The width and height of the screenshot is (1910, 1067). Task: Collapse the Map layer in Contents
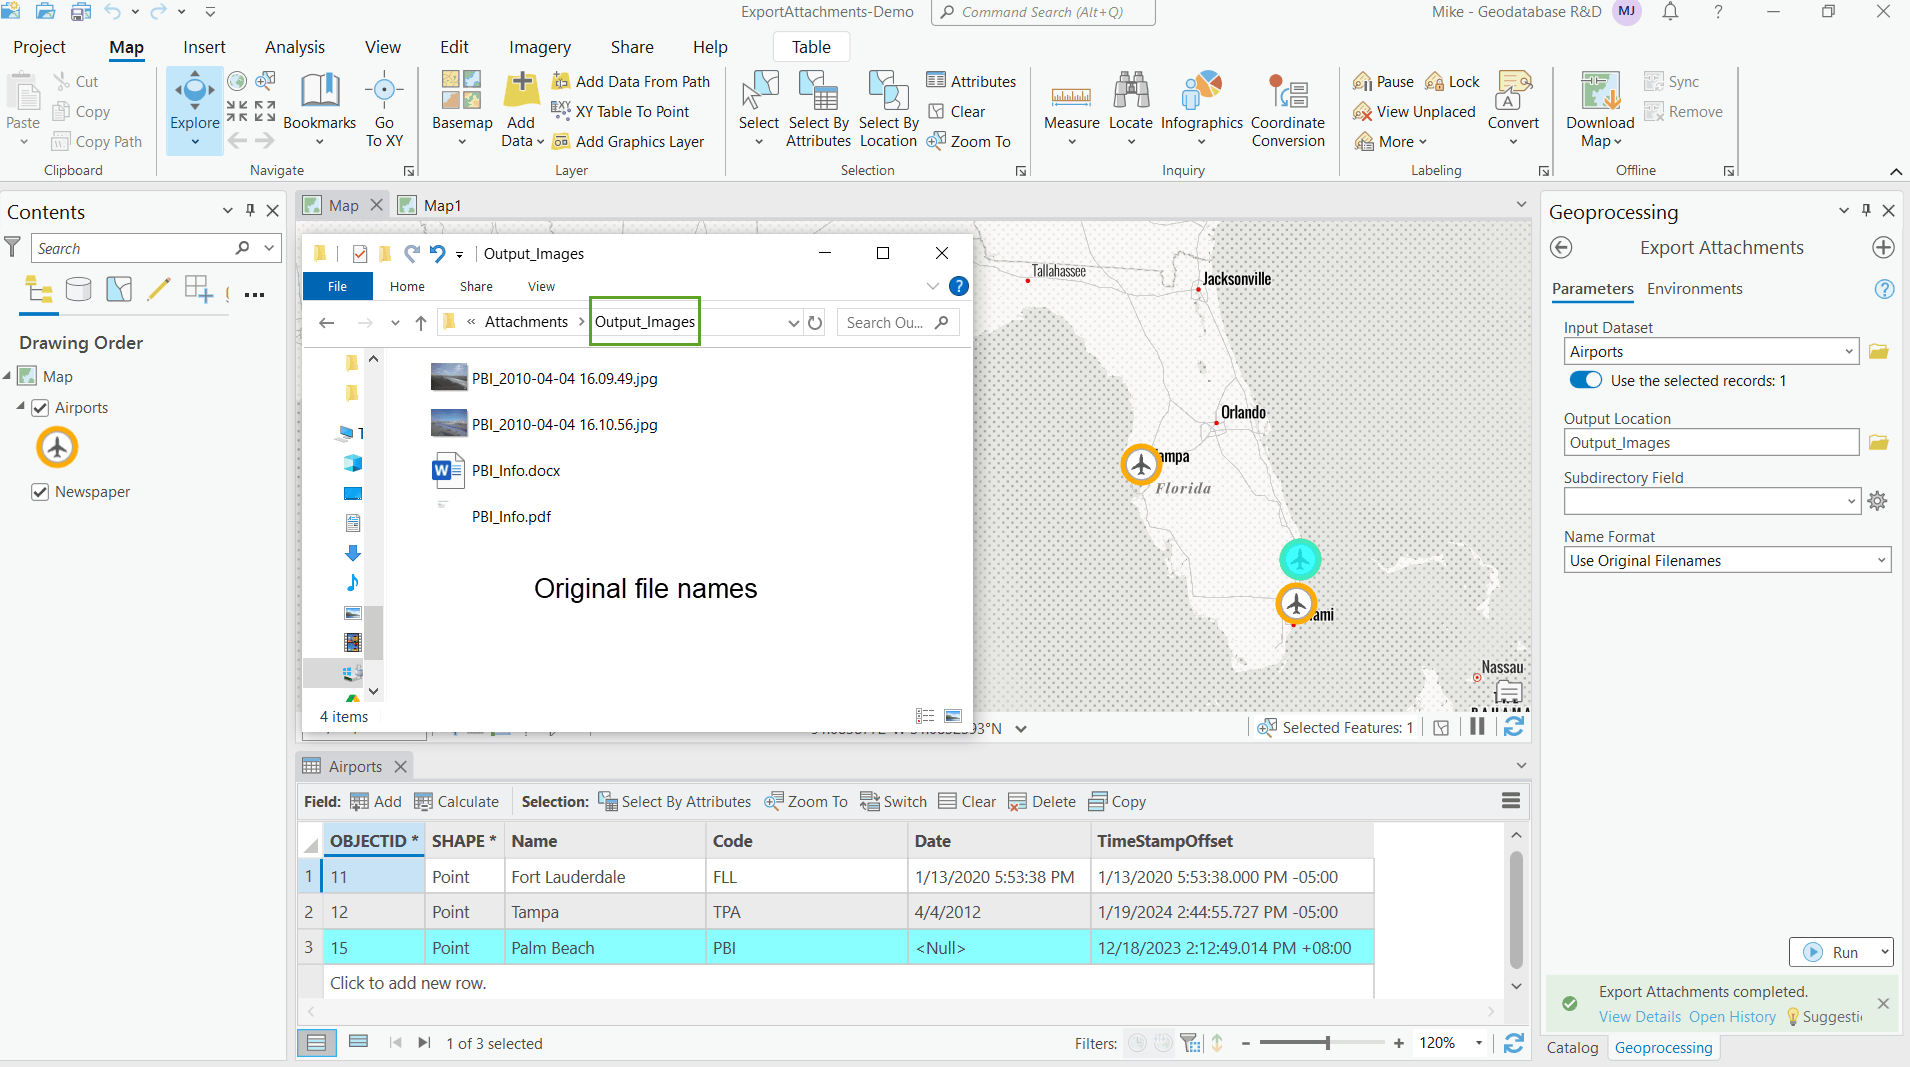(x=8, y=376)
